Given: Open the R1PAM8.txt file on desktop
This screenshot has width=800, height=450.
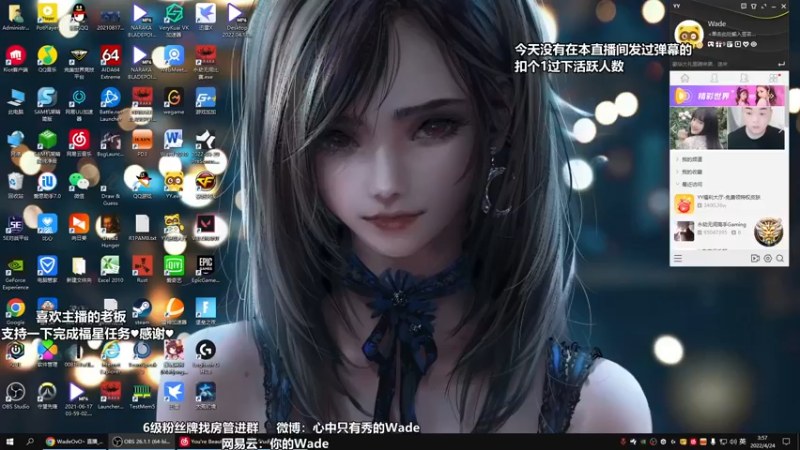Looking at the screenshot, I should (142, 228).
